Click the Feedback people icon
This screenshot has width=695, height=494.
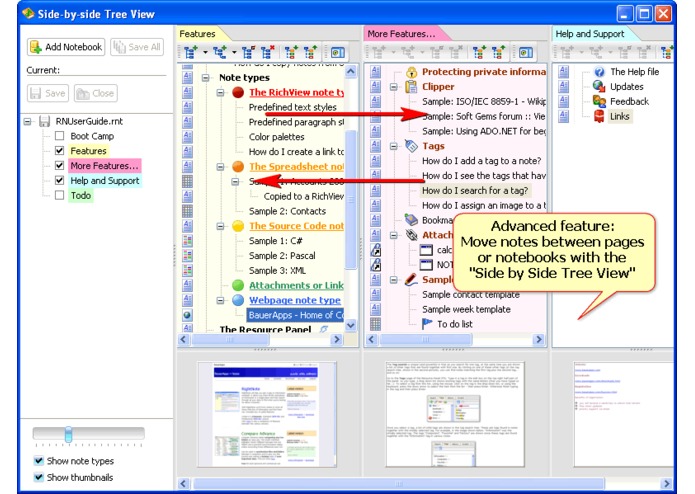click(599, 101)
